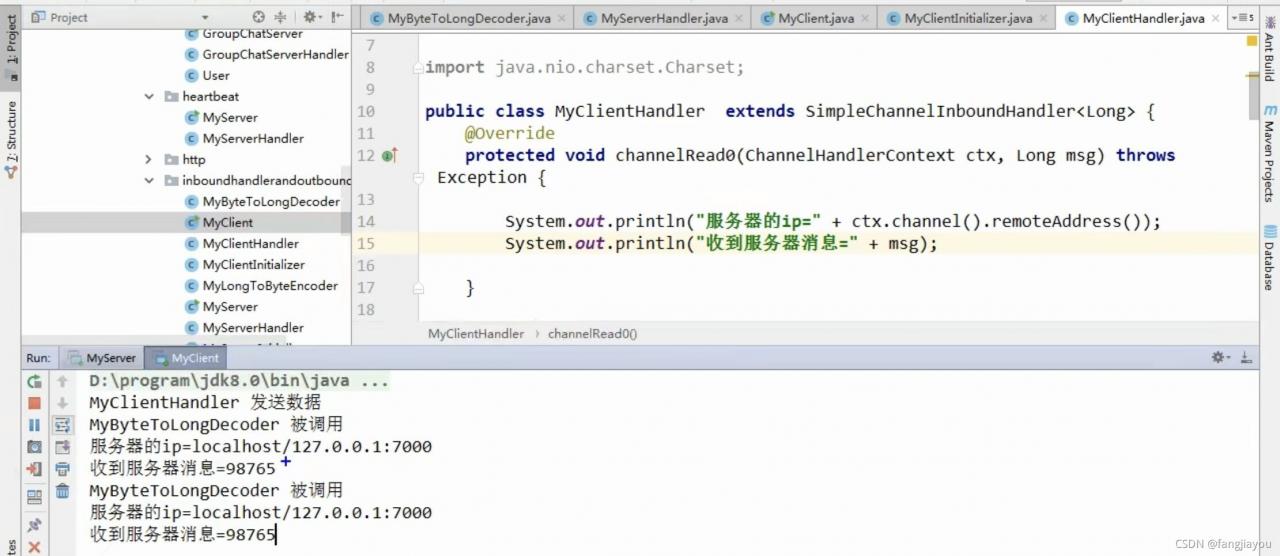Select MyByteToLongDecoder in Project tree

[x=263, y=201]
